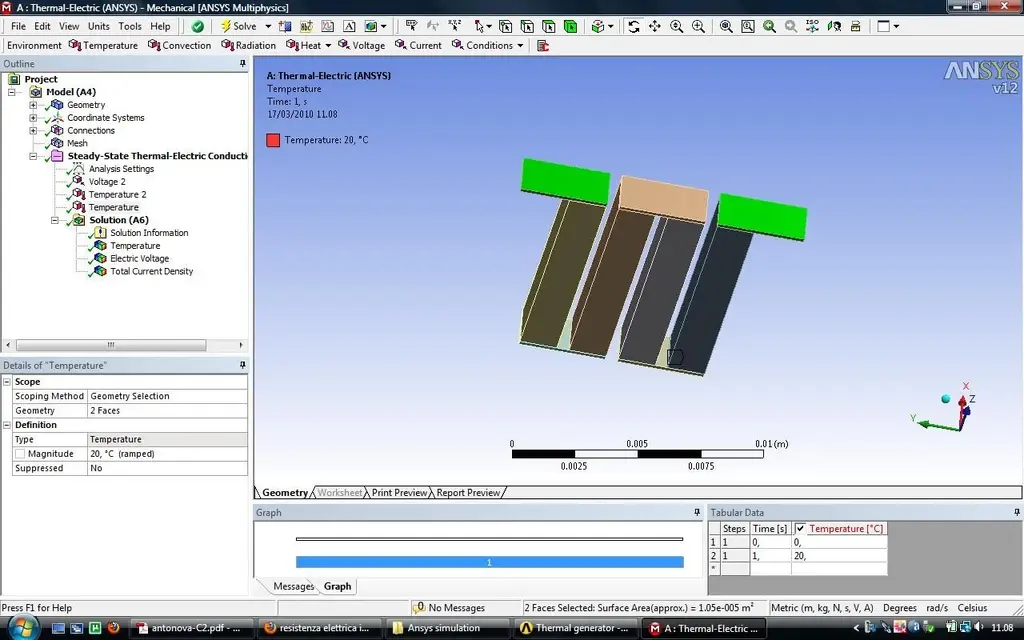This screenshot has height=640, width=1024.
Task: Select Temperature 2 in outline
Action: 117,195
